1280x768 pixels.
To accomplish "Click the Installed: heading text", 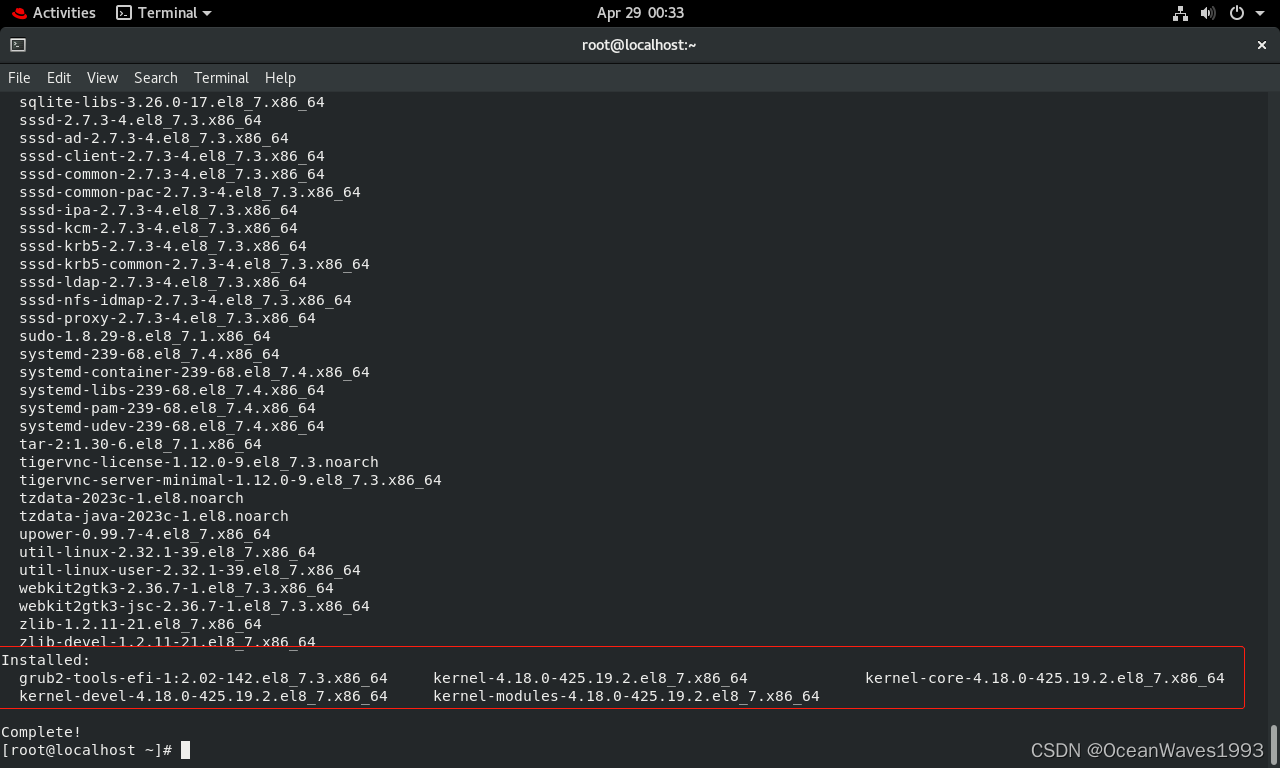I will (x=46, y=660).
